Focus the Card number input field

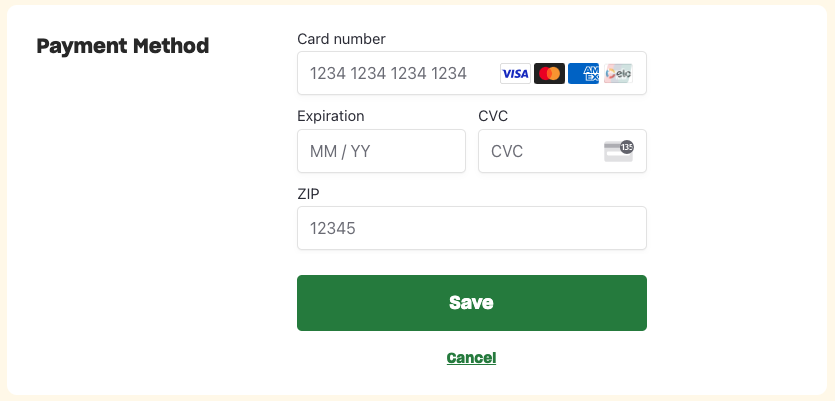coord(400,73)
